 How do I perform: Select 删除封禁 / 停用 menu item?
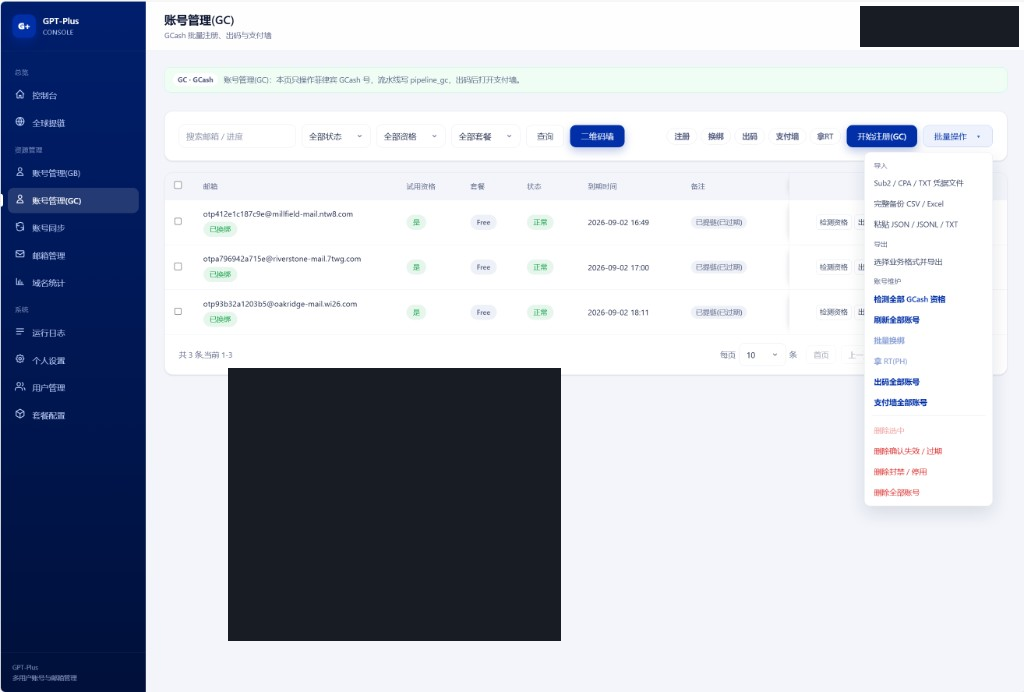(928, 472)
